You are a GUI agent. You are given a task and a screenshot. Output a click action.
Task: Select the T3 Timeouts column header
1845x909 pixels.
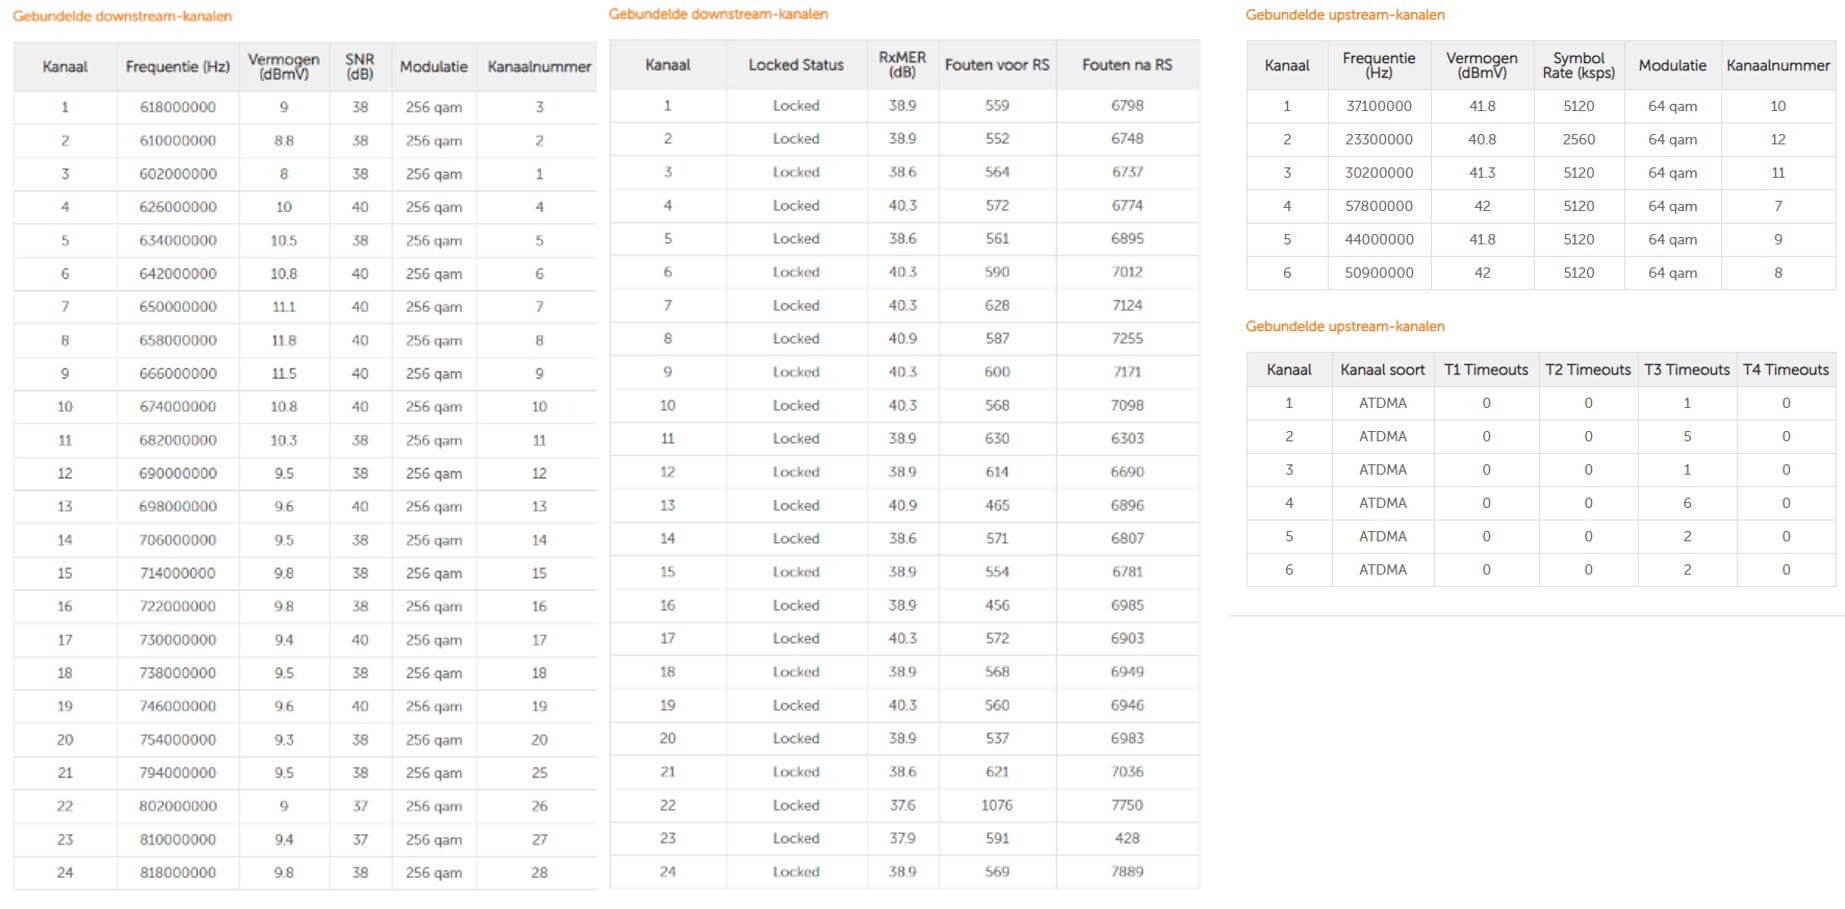pyautogui.click(x=1687, y=370)
